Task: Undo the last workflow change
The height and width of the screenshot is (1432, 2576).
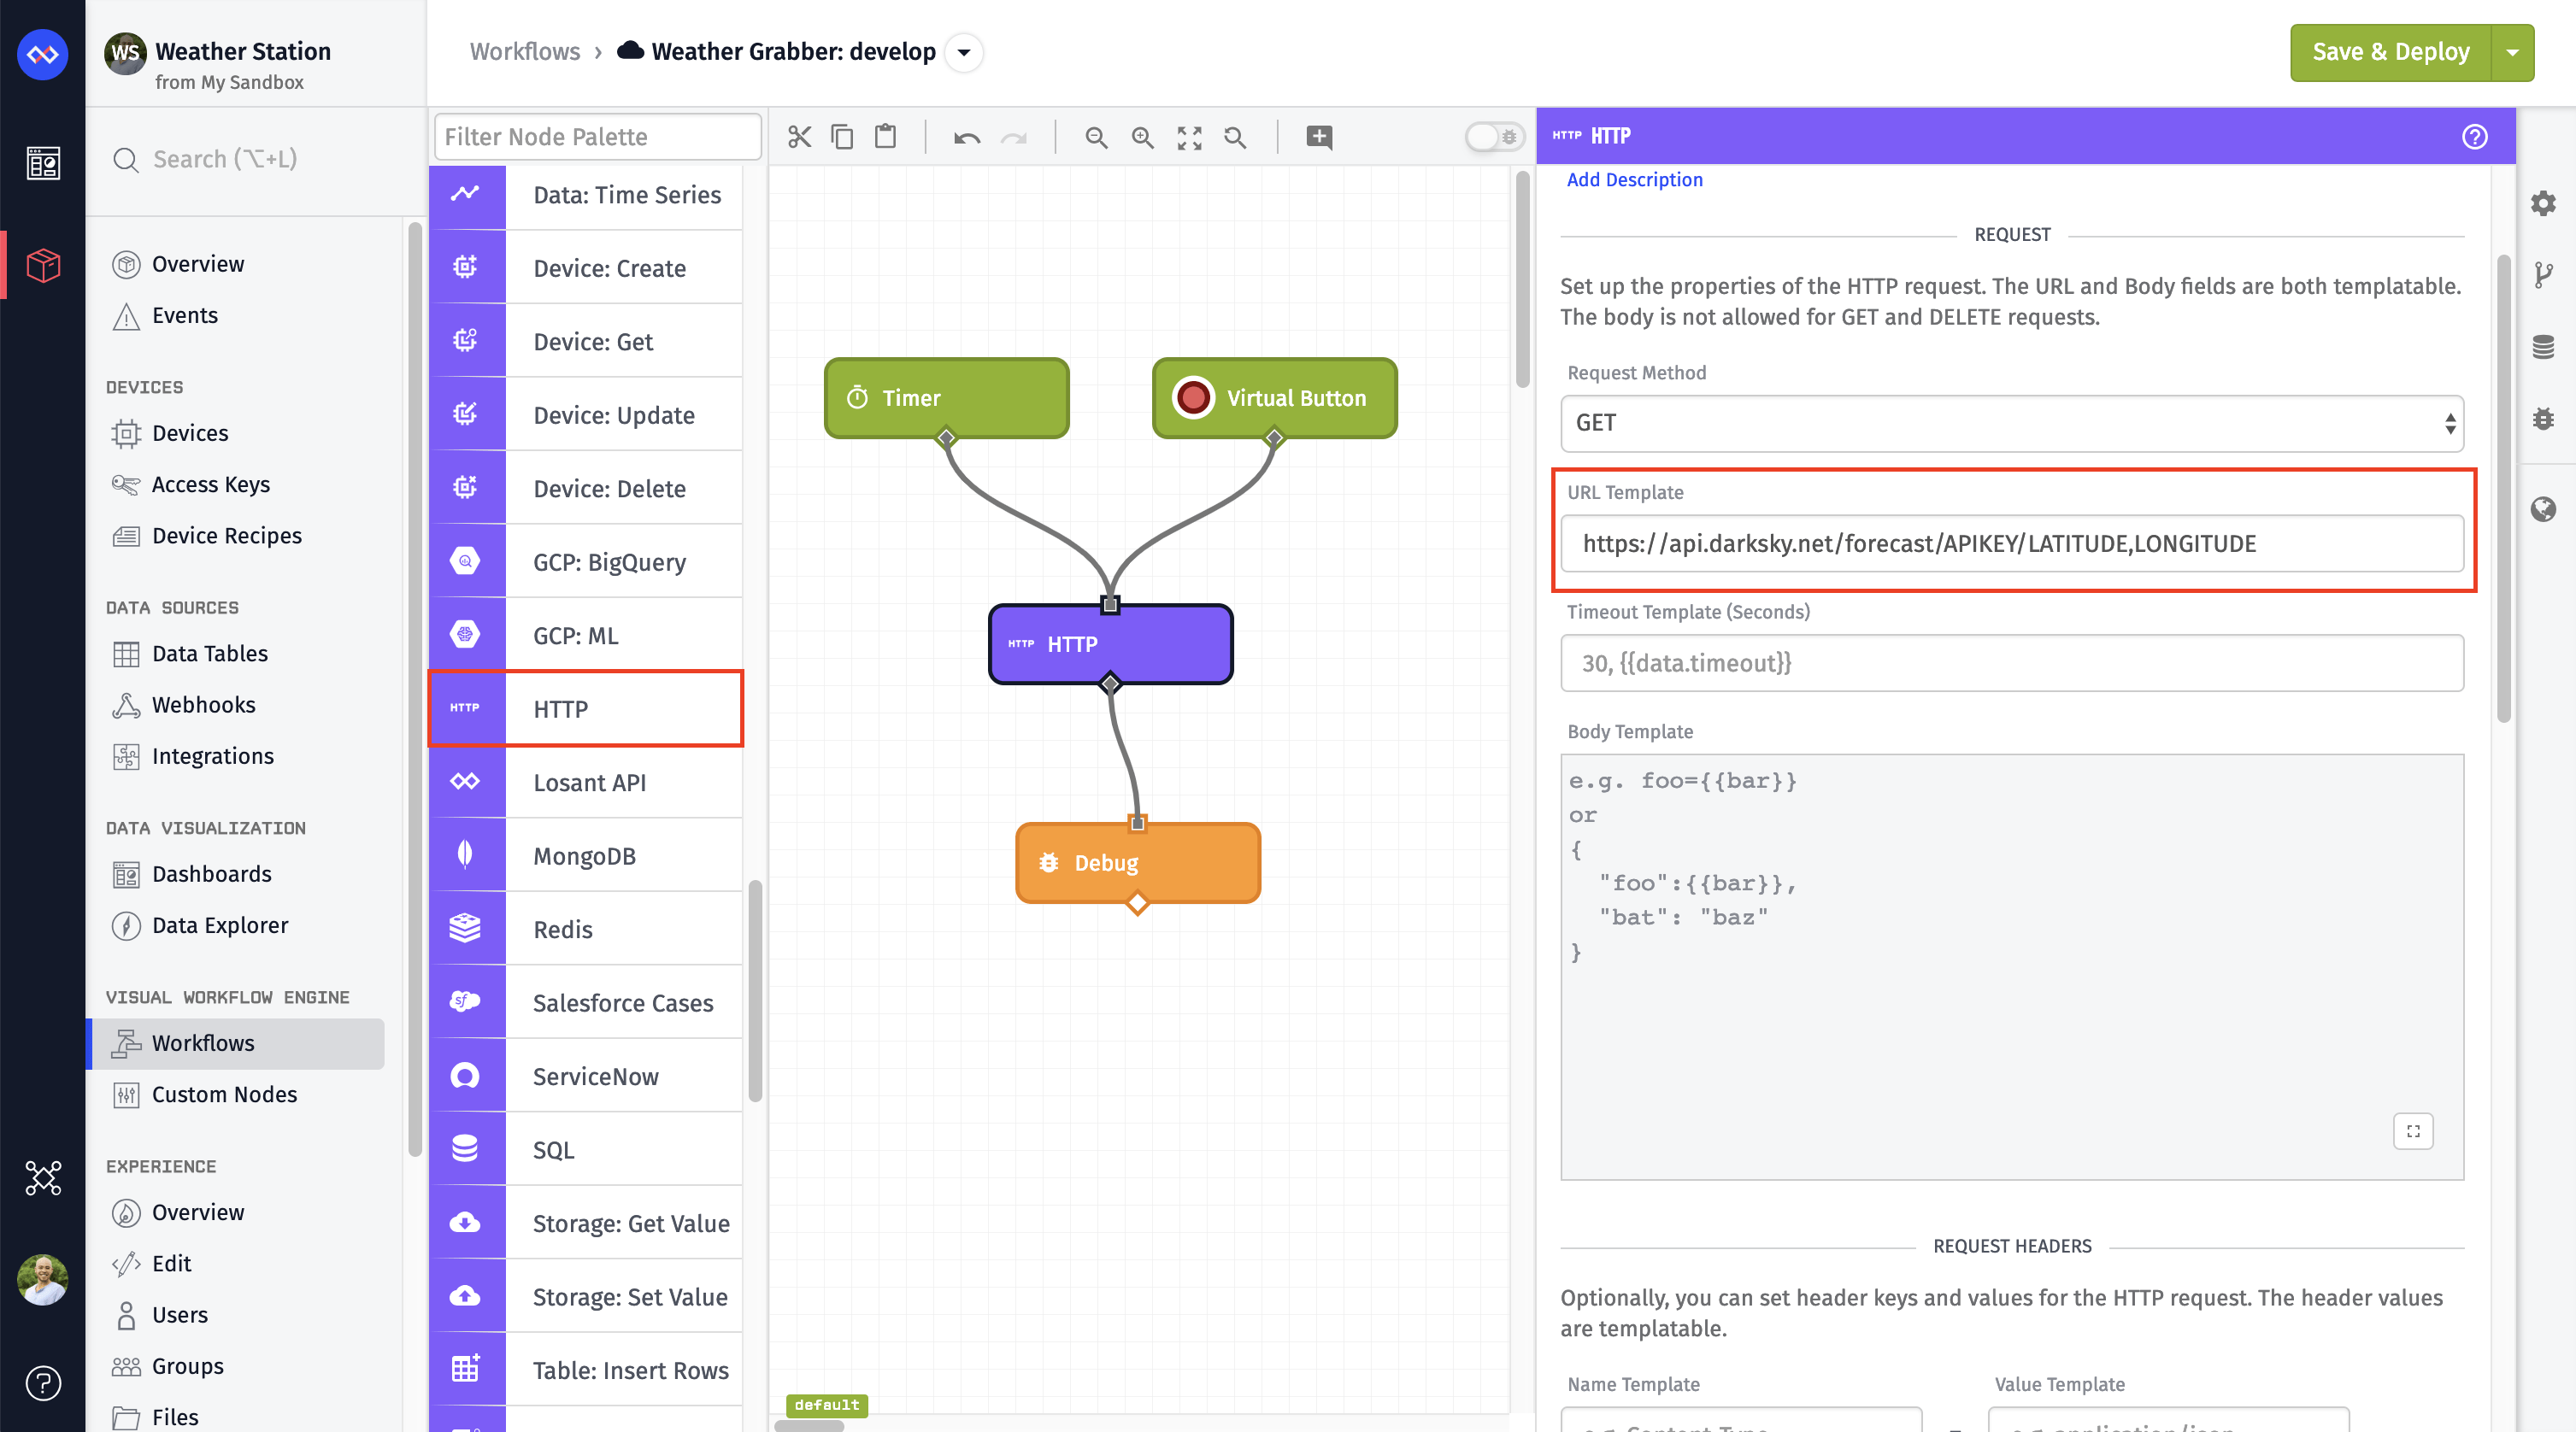Action: click(966, 138)
